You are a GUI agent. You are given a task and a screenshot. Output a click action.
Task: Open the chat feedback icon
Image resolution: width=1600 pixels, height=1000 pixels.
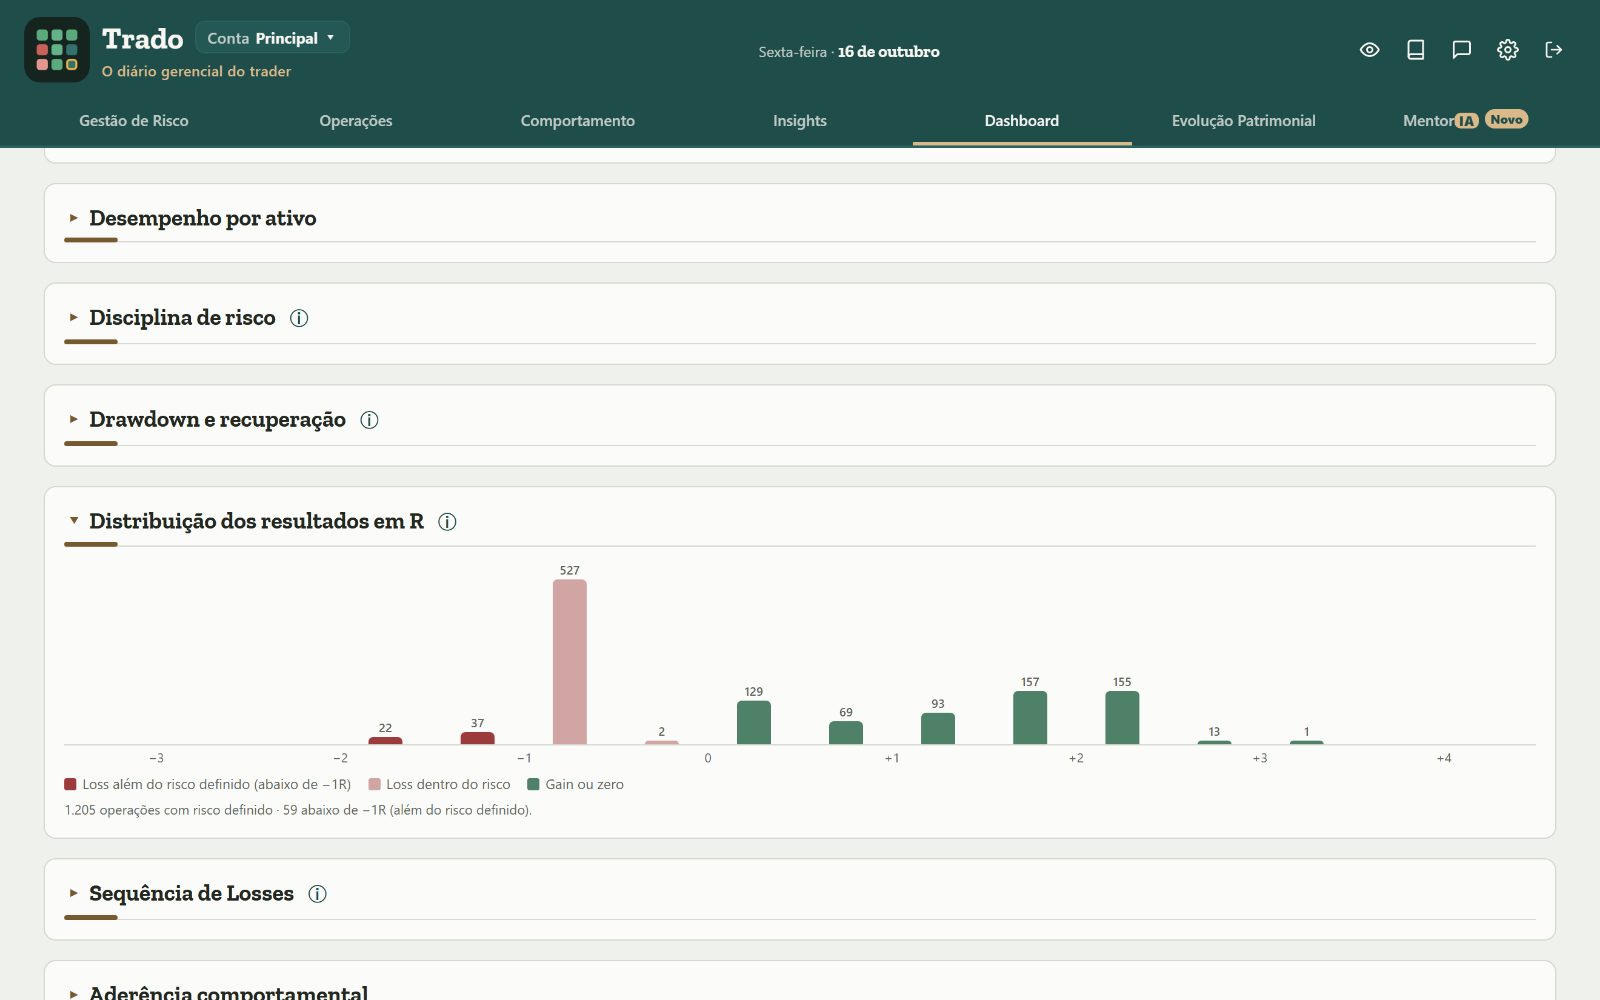(1462, 50)
